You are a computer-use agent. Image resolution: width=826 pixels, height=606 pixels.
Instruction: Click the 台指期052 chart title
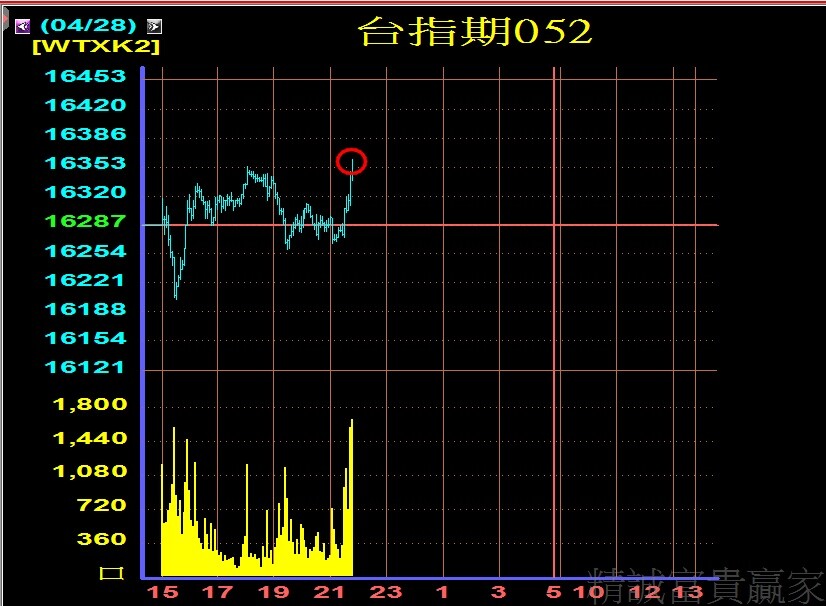475,31
